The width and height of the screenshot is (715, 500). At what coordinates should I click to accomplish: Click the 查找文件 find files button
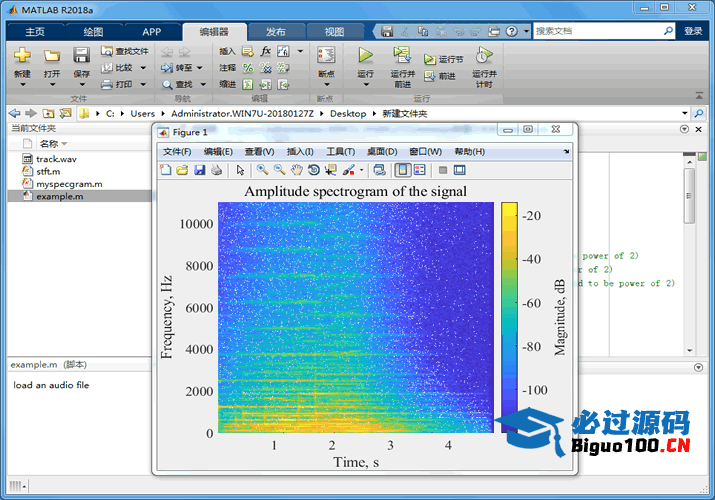[x=125, y=51]
